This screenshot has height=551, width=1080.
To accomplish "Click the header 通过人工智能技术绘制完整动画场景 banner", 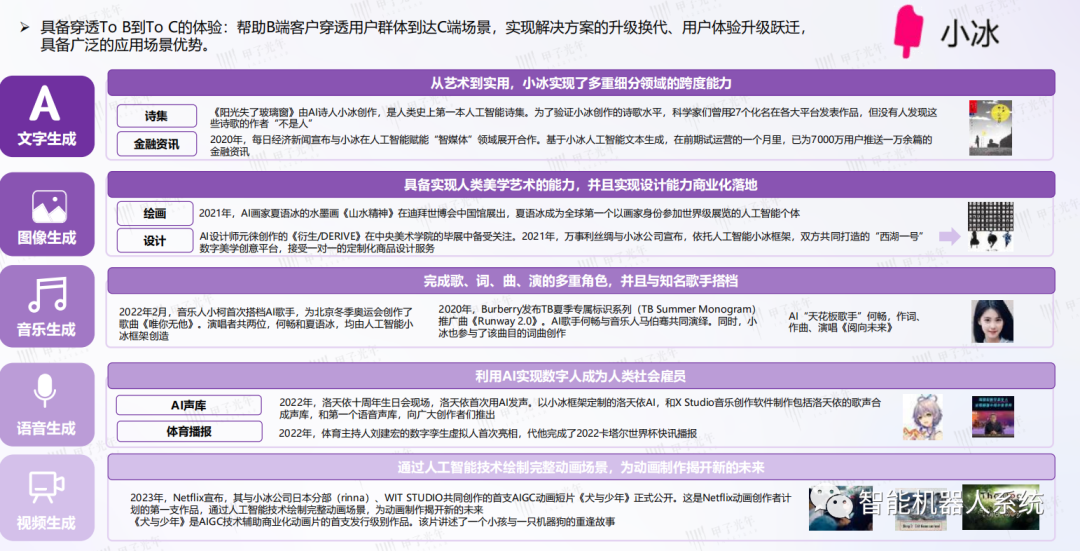I will point(581,467).
